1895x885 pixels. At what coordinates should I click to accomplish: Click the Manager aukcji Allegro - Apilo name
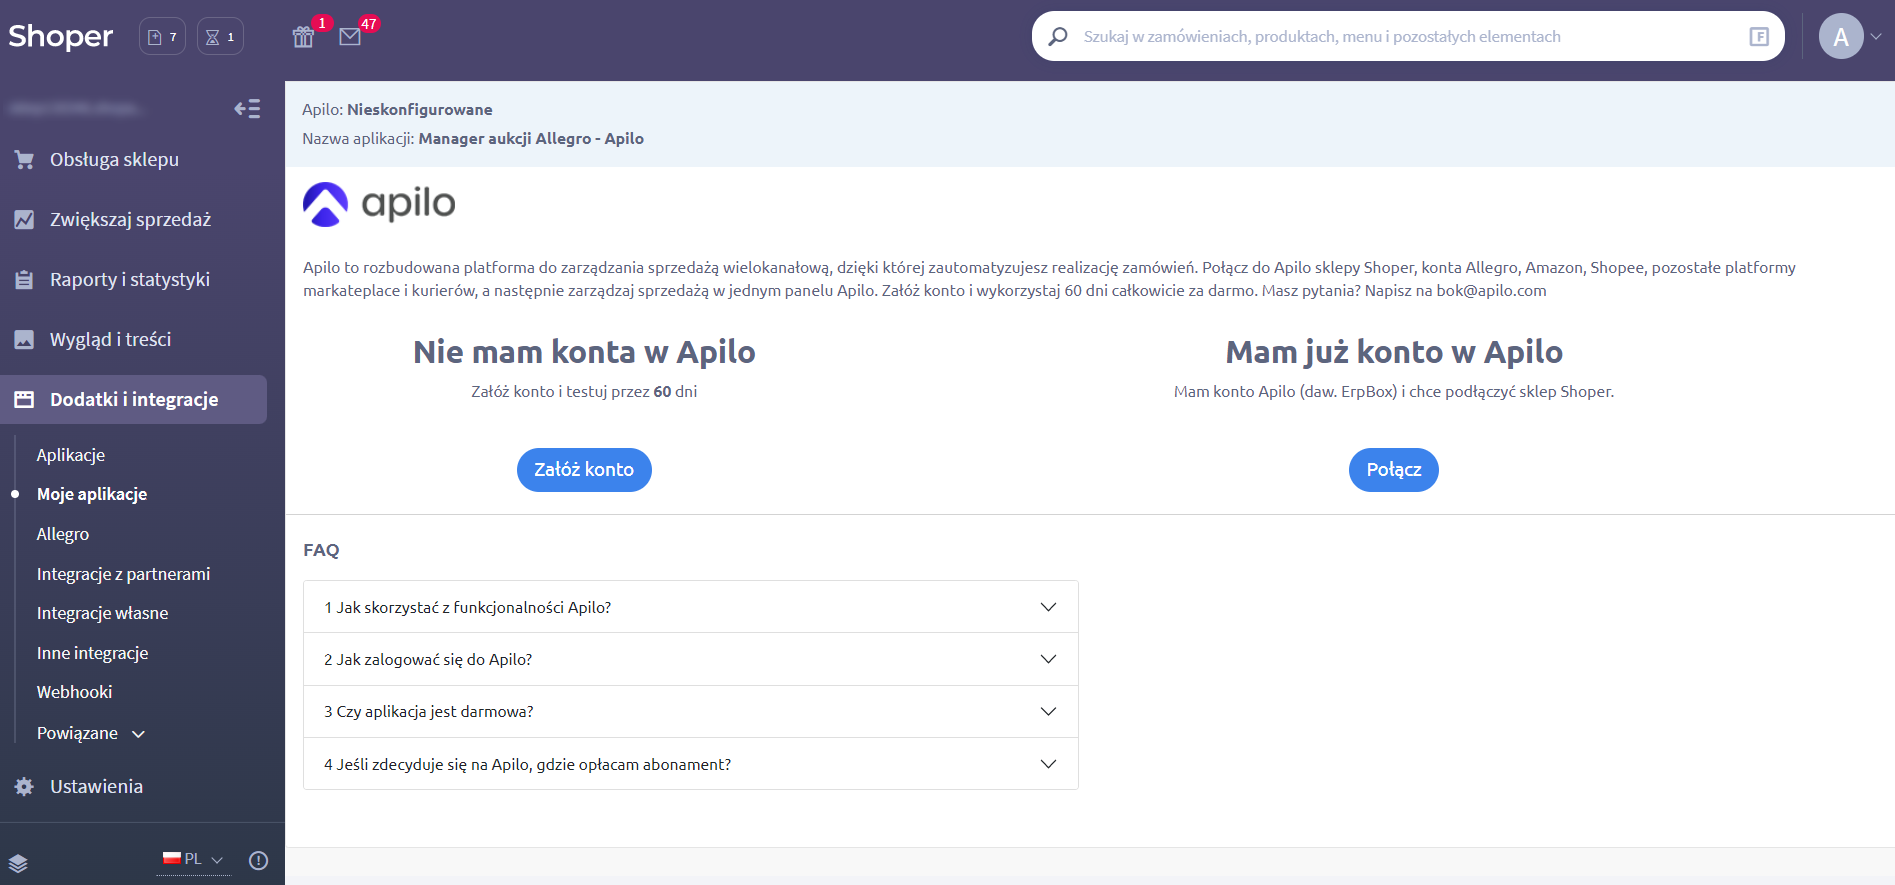(x=531, y=139)
